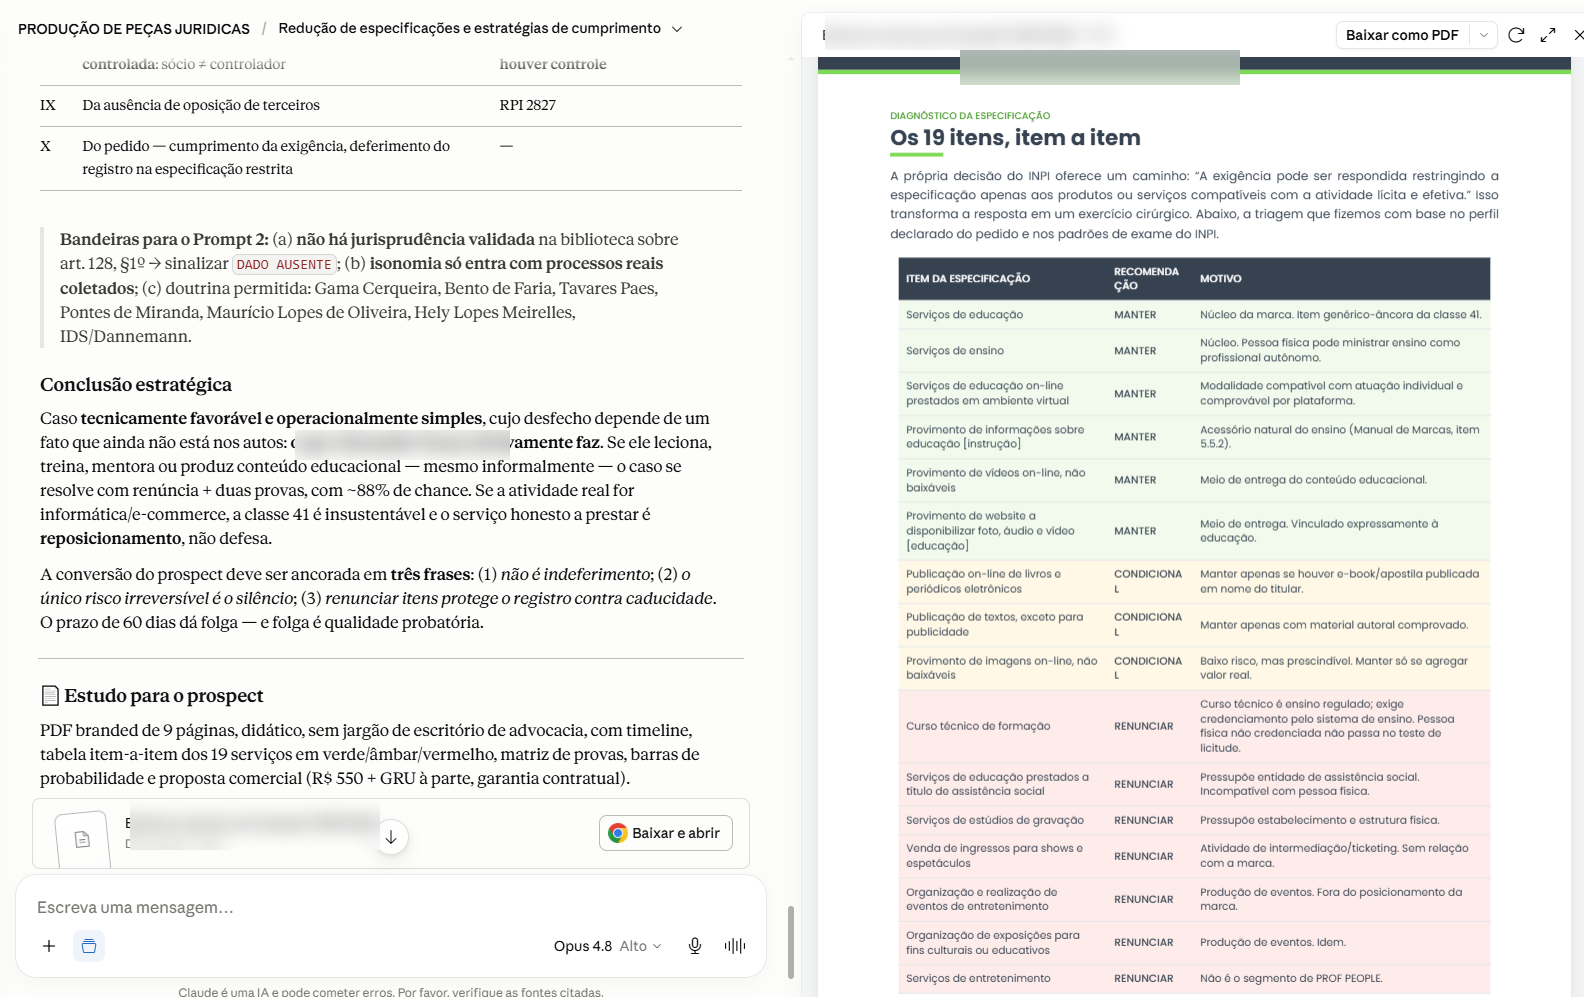
Task: Click the Serviços de educação table row
Action: [1194, 315]
